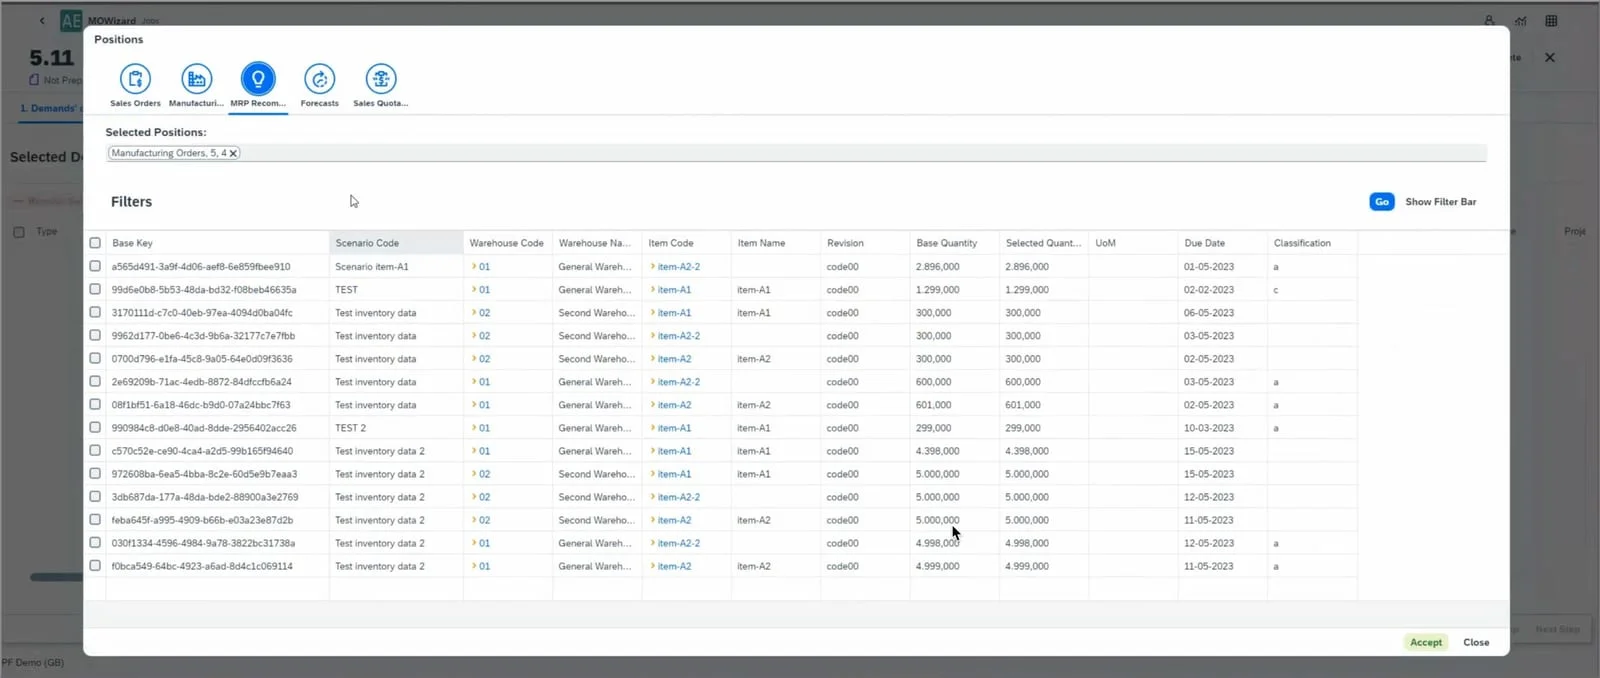Open the Sales Quotations positions icon
This screenshot has height=678, width=1600.
380,79
